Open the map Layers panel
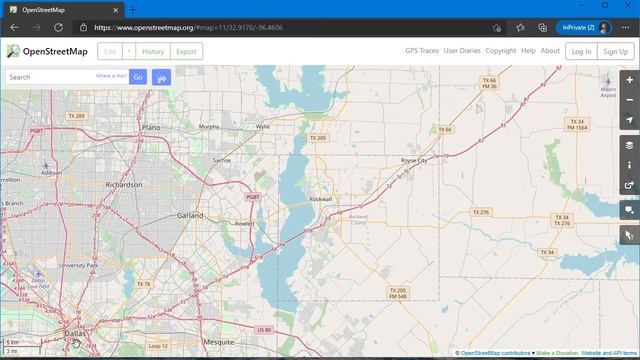Viewport: 640px width, 360px height. (x=629, y=145)
